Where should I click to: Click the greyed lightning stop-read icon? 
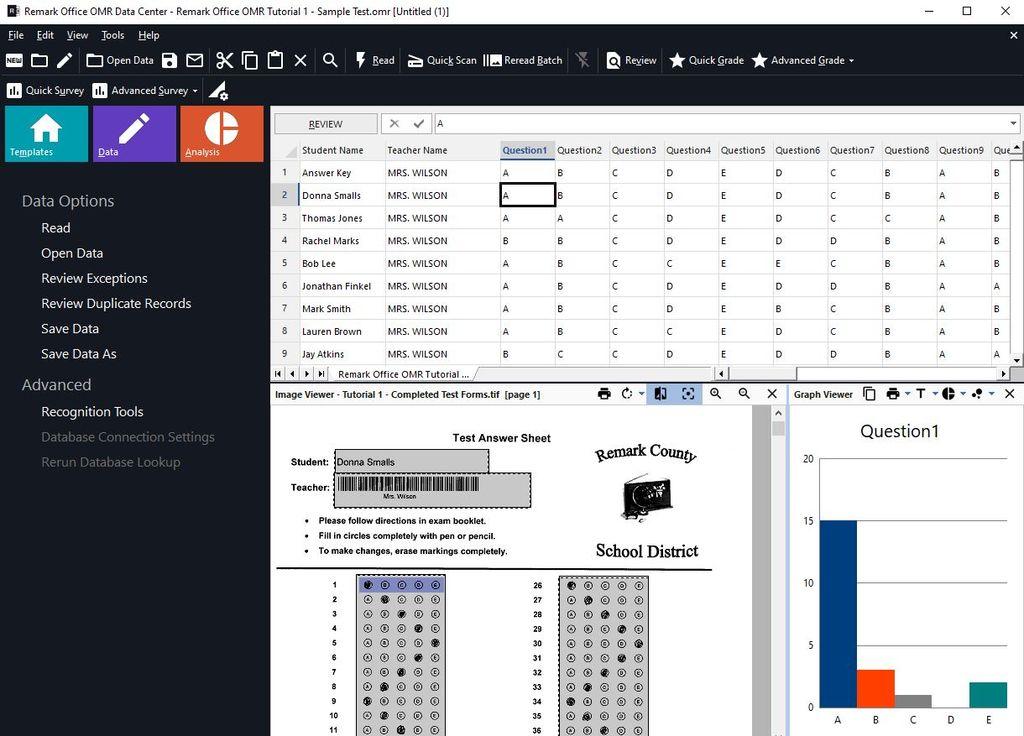583,61
